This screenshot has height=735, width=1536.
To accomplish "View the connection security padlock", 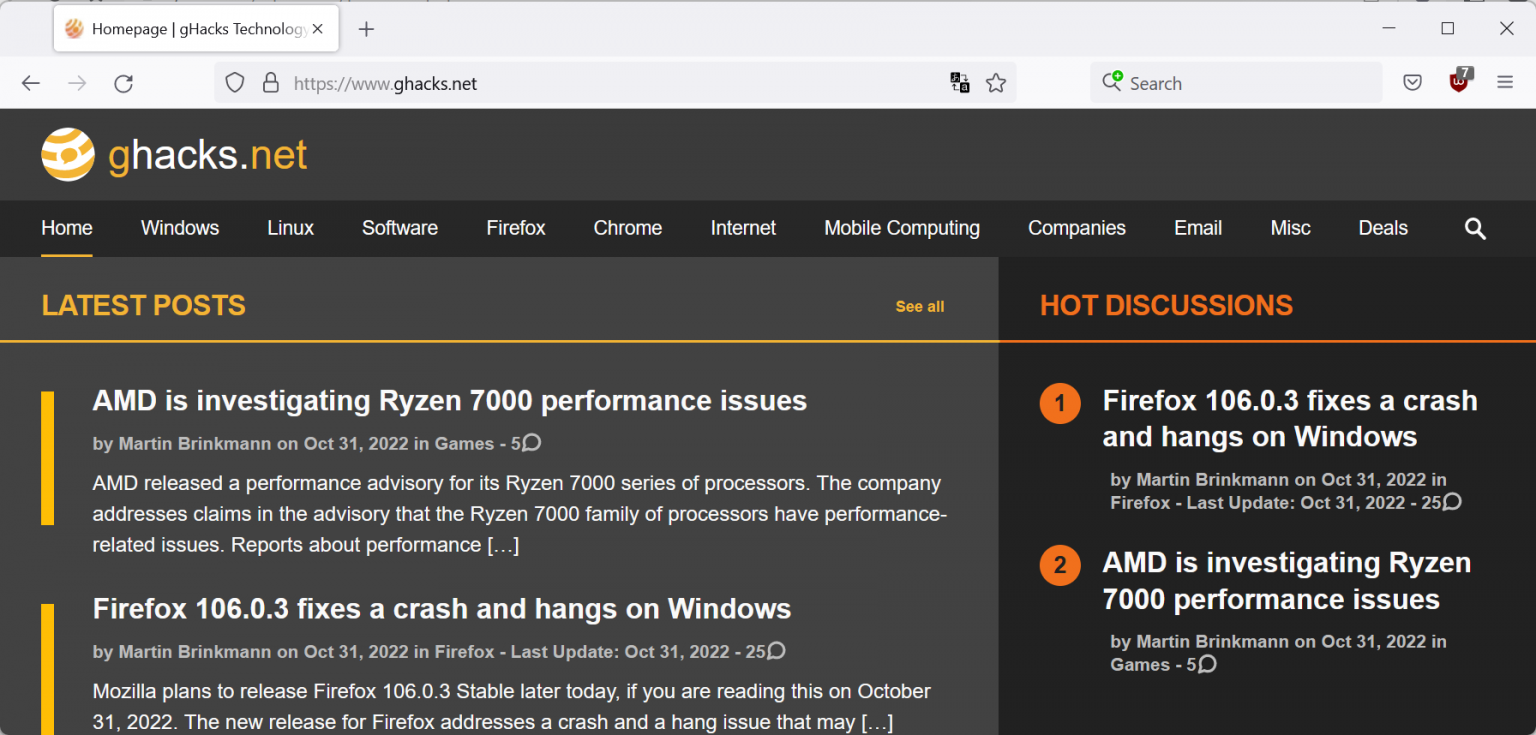I will pyautogui.click(x=271, y=83).
